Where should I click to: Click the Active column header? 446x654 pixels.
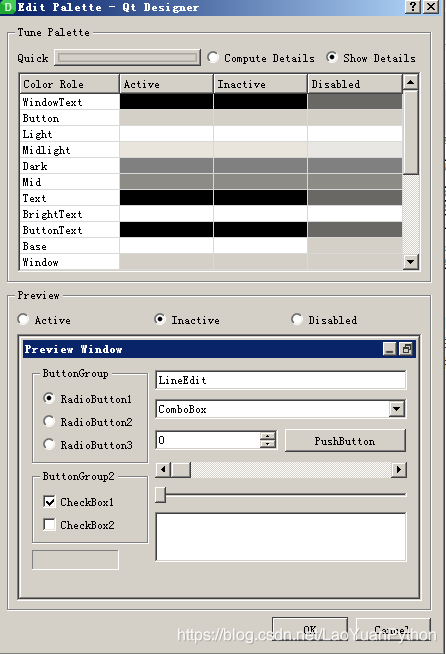click(166, 84)
